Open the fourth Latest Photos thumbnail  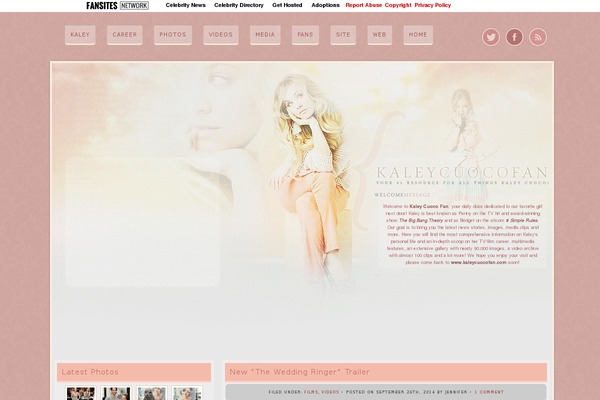[187, 393]
